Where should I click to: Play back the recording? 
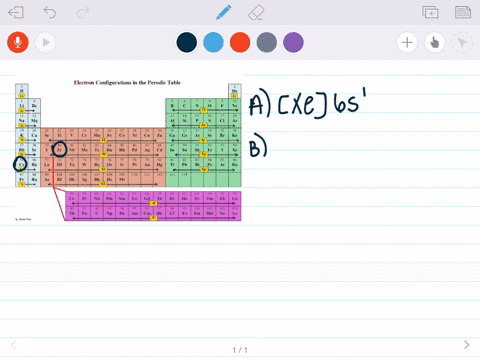[x=45, y=42]
